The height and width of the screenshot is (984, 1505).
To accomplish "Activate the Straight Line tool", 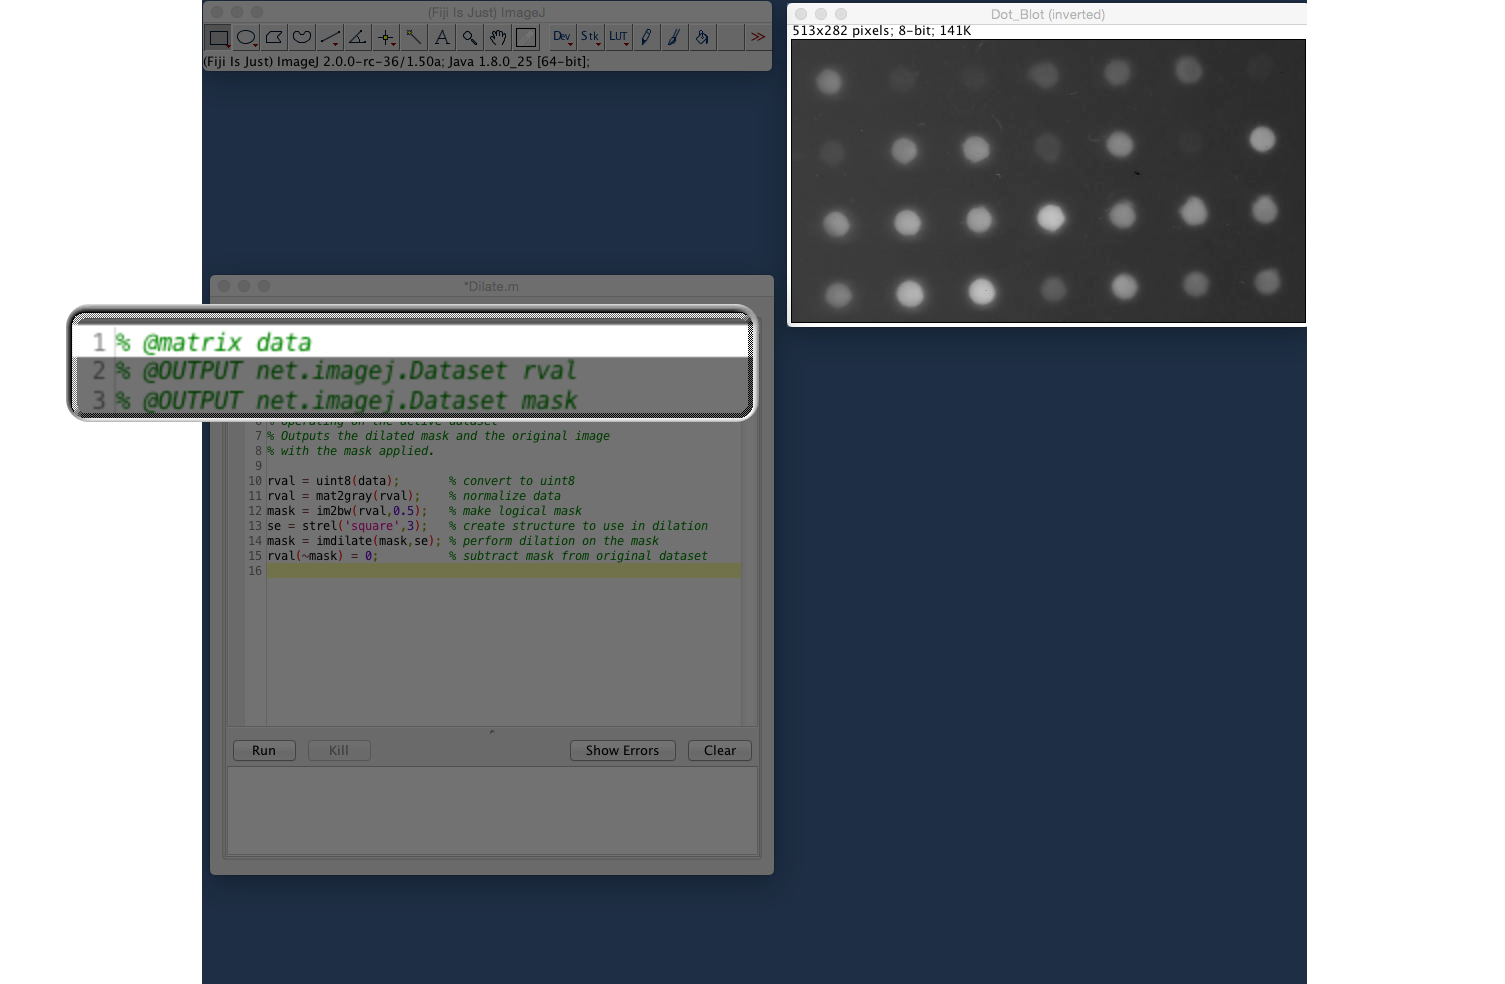I will coord(330,38).
